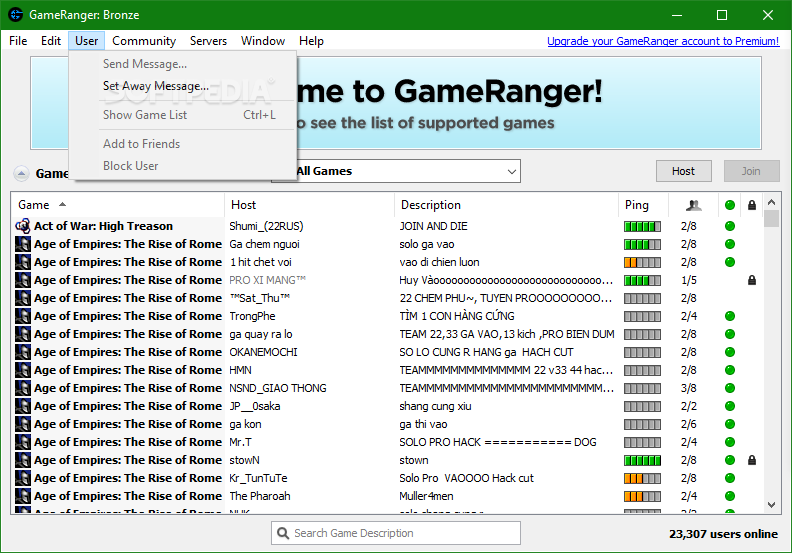Click the Host button

pyautogui.click(x=683, y=171)
